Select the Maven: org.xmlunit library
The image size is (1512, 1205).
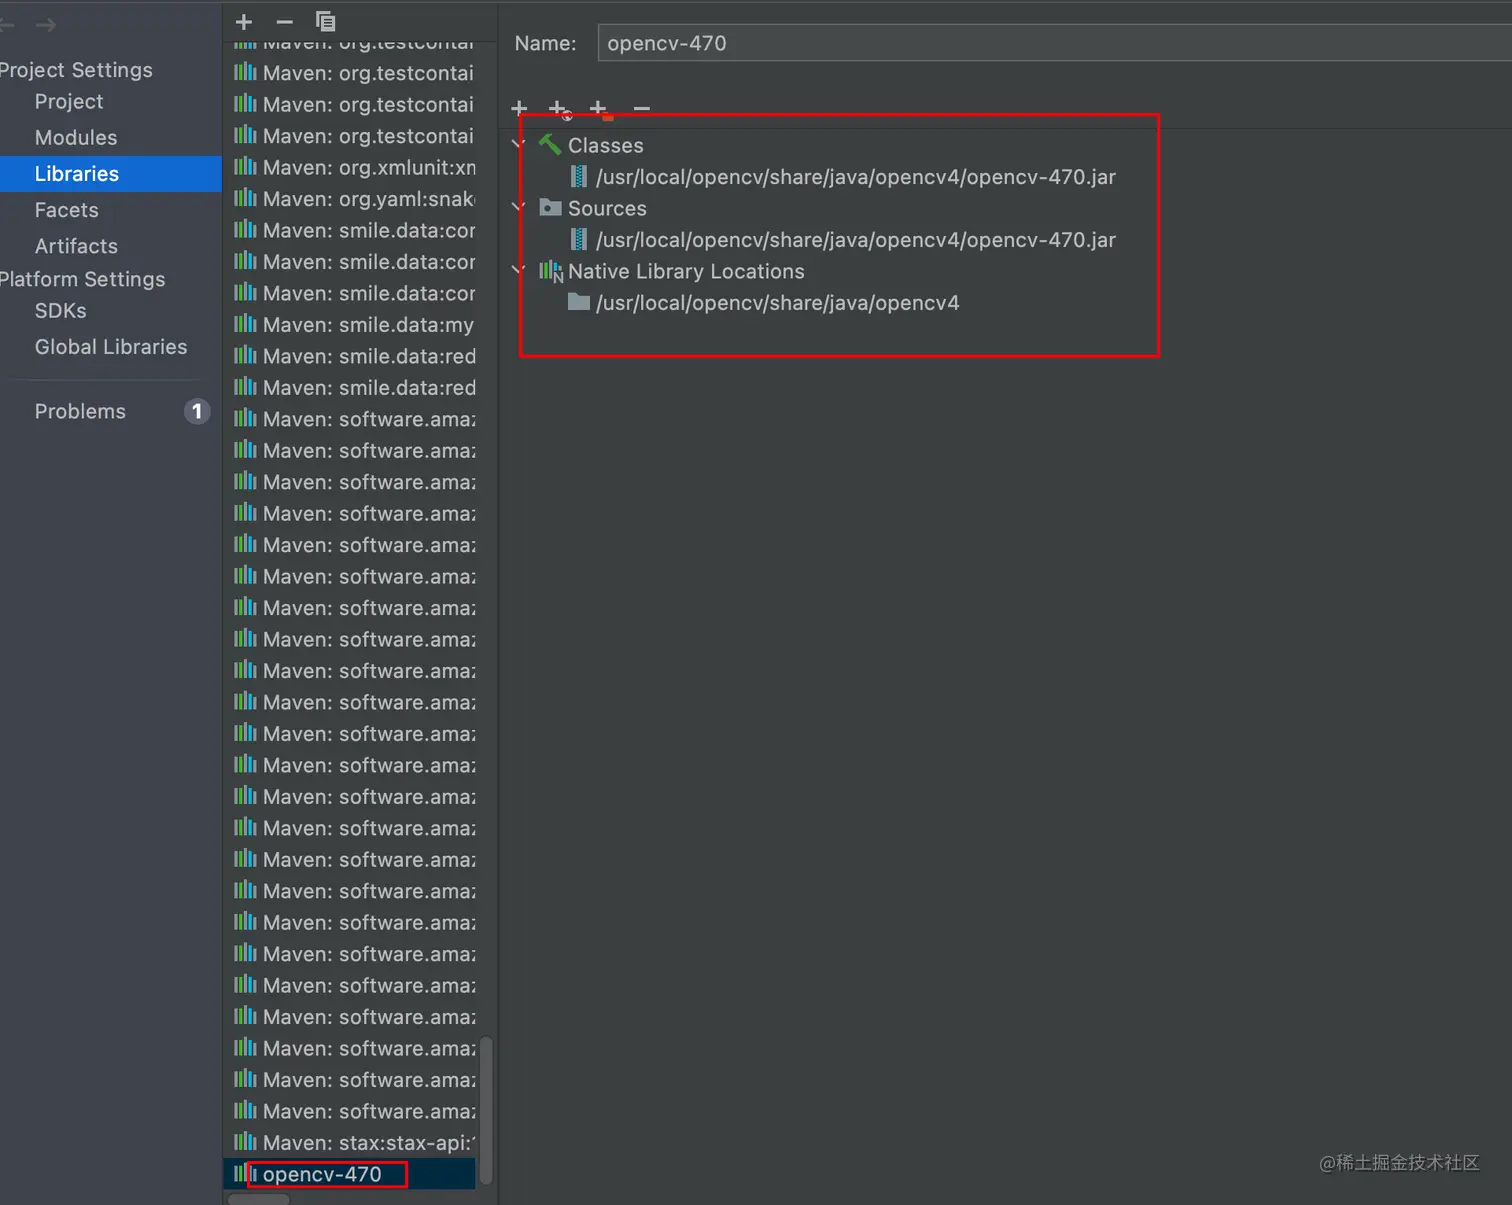pyautogui.click(x=350, y=167)
